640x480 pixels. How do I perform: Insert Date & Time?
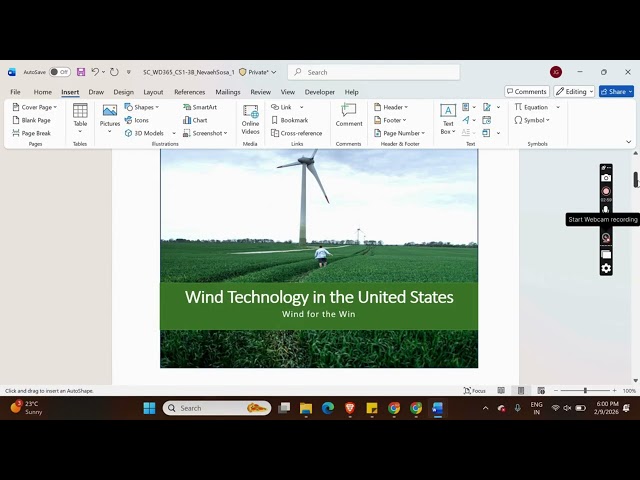pyautogui.click(x=487, y=120)
